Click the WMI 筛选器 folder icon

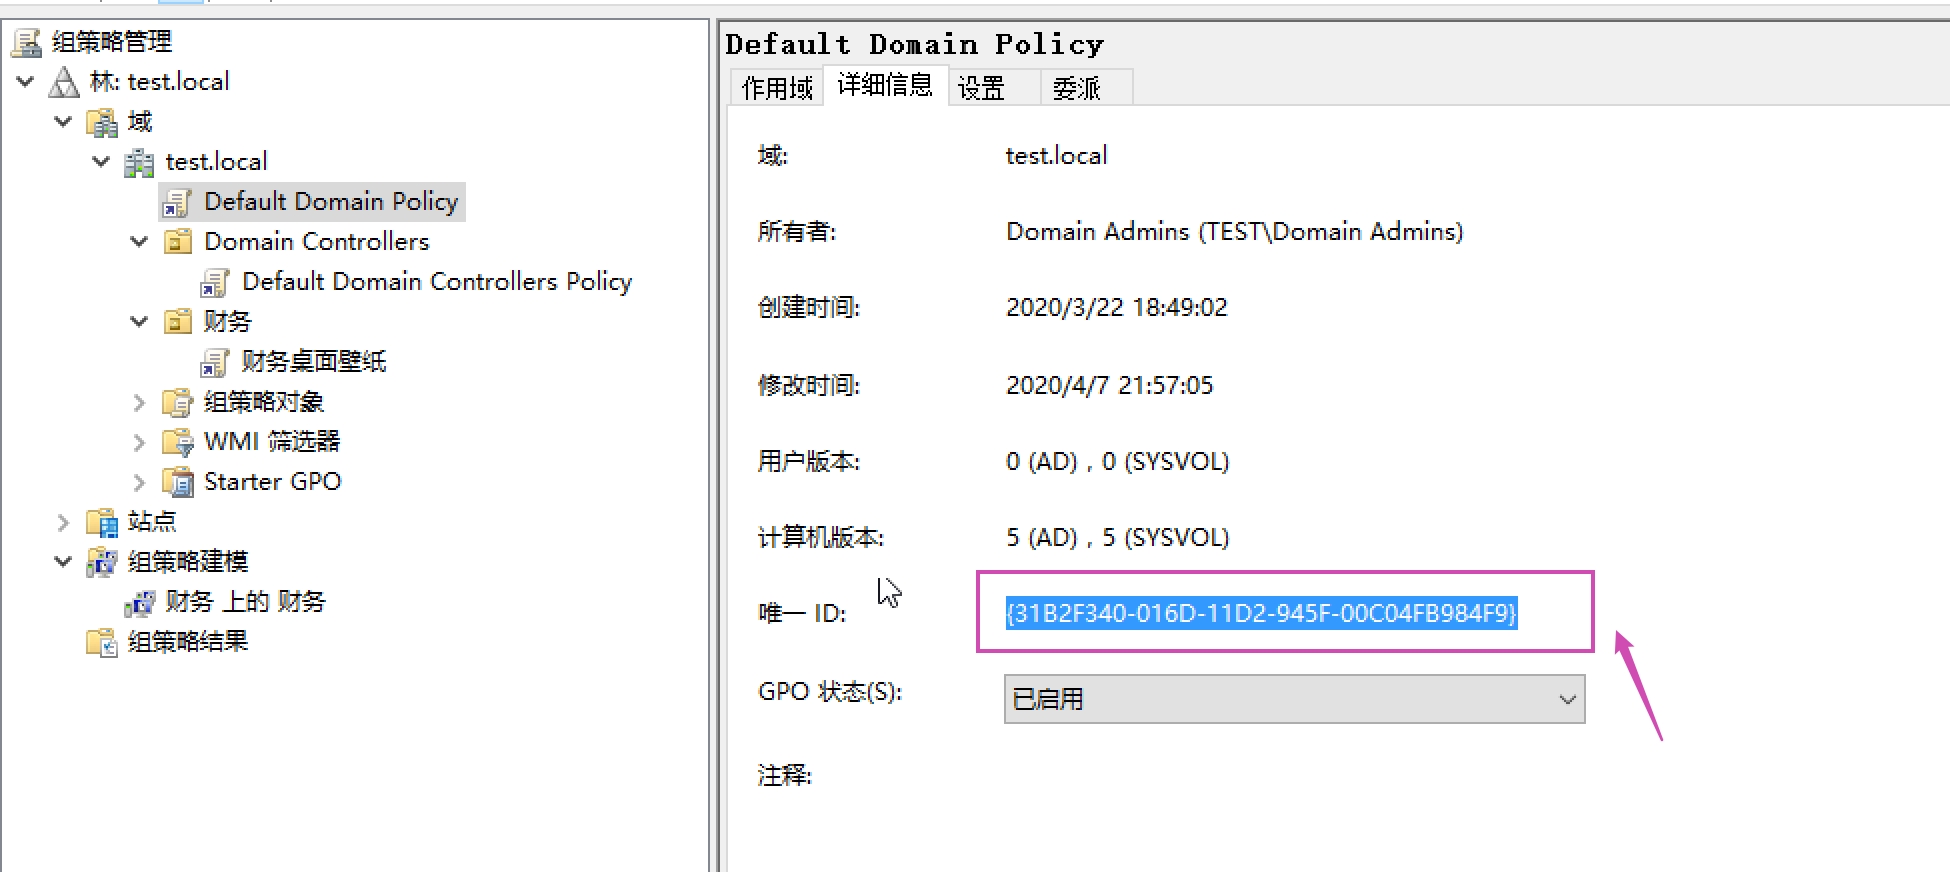[x=177, y=442]
